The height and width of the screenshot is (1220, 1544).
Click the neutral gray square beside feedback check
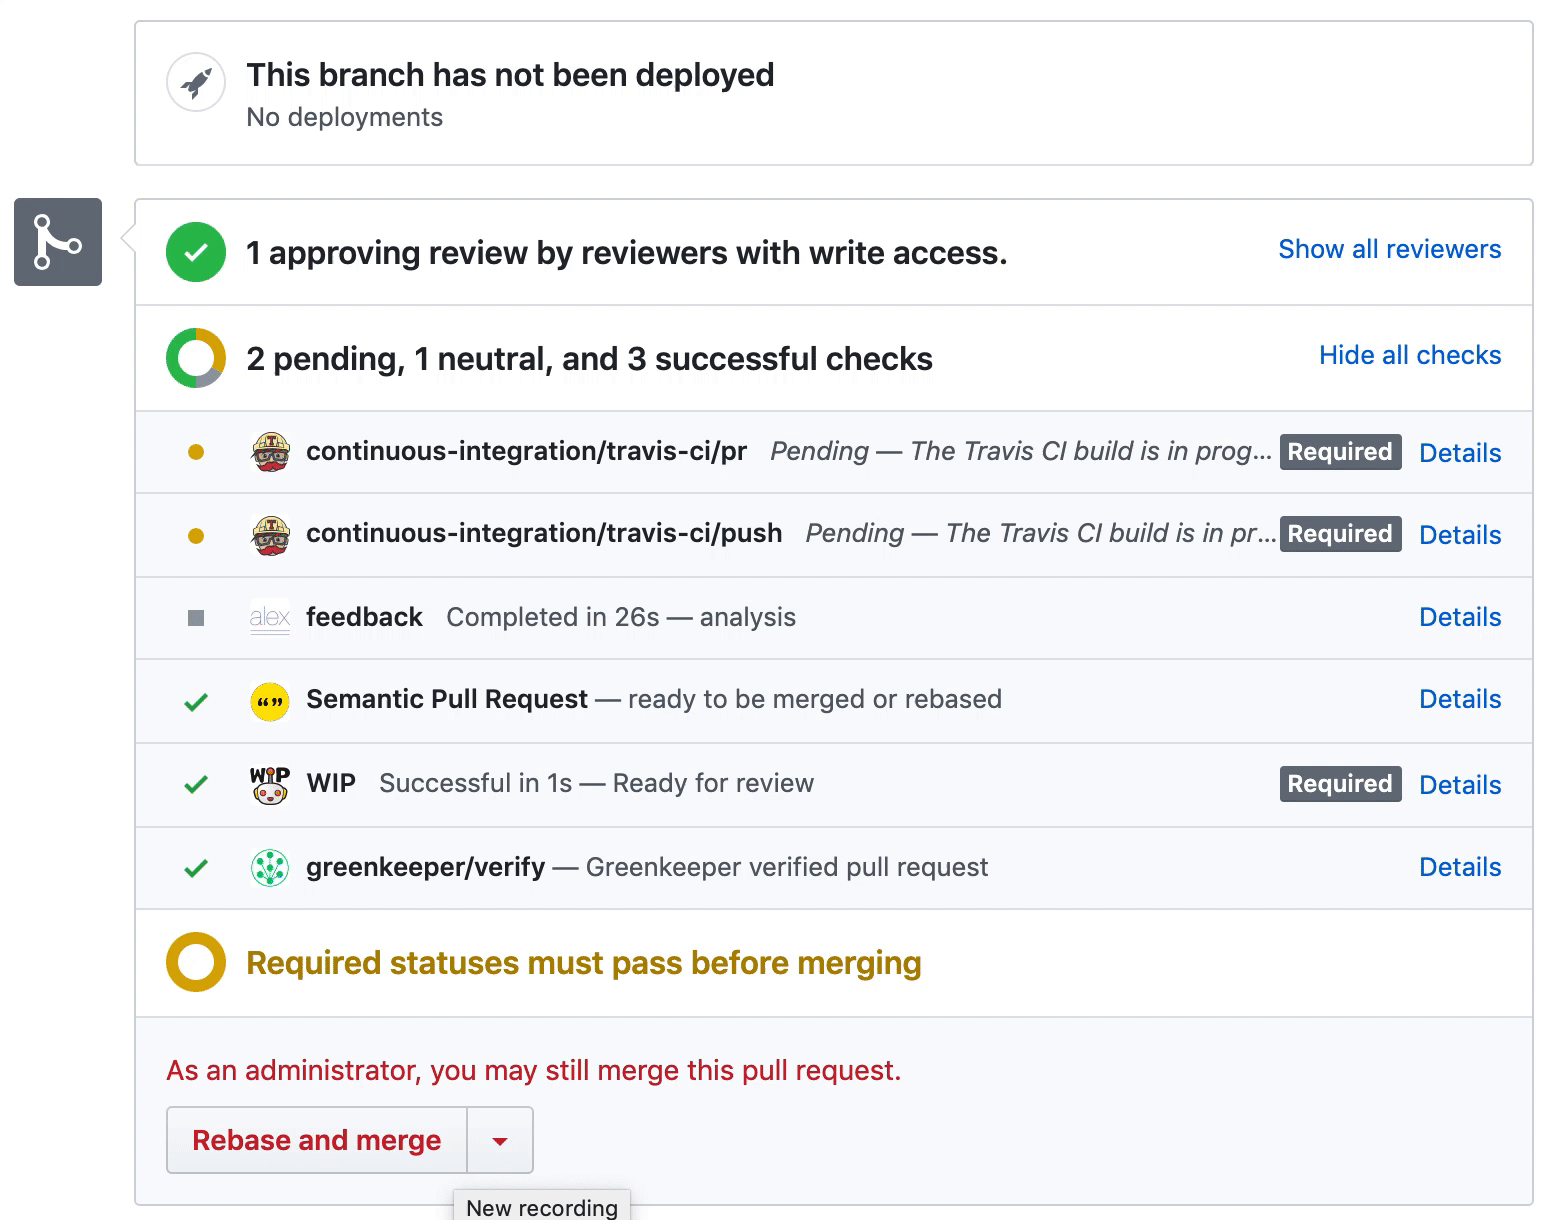pyautogui.click(x=195, y=618)
